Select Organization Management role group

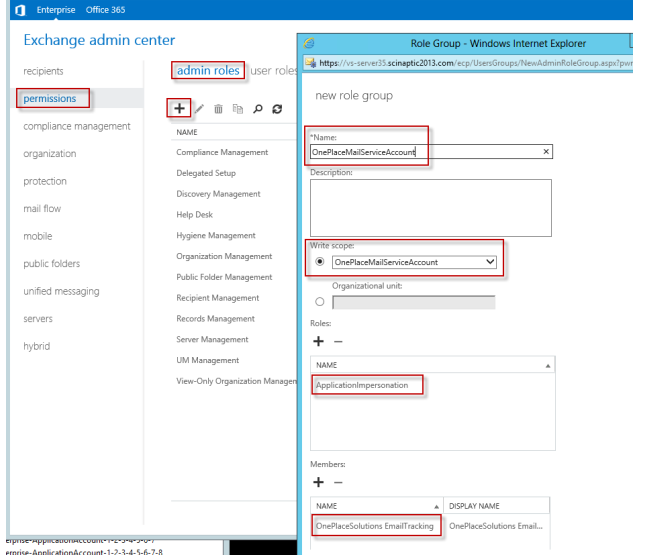224,256
